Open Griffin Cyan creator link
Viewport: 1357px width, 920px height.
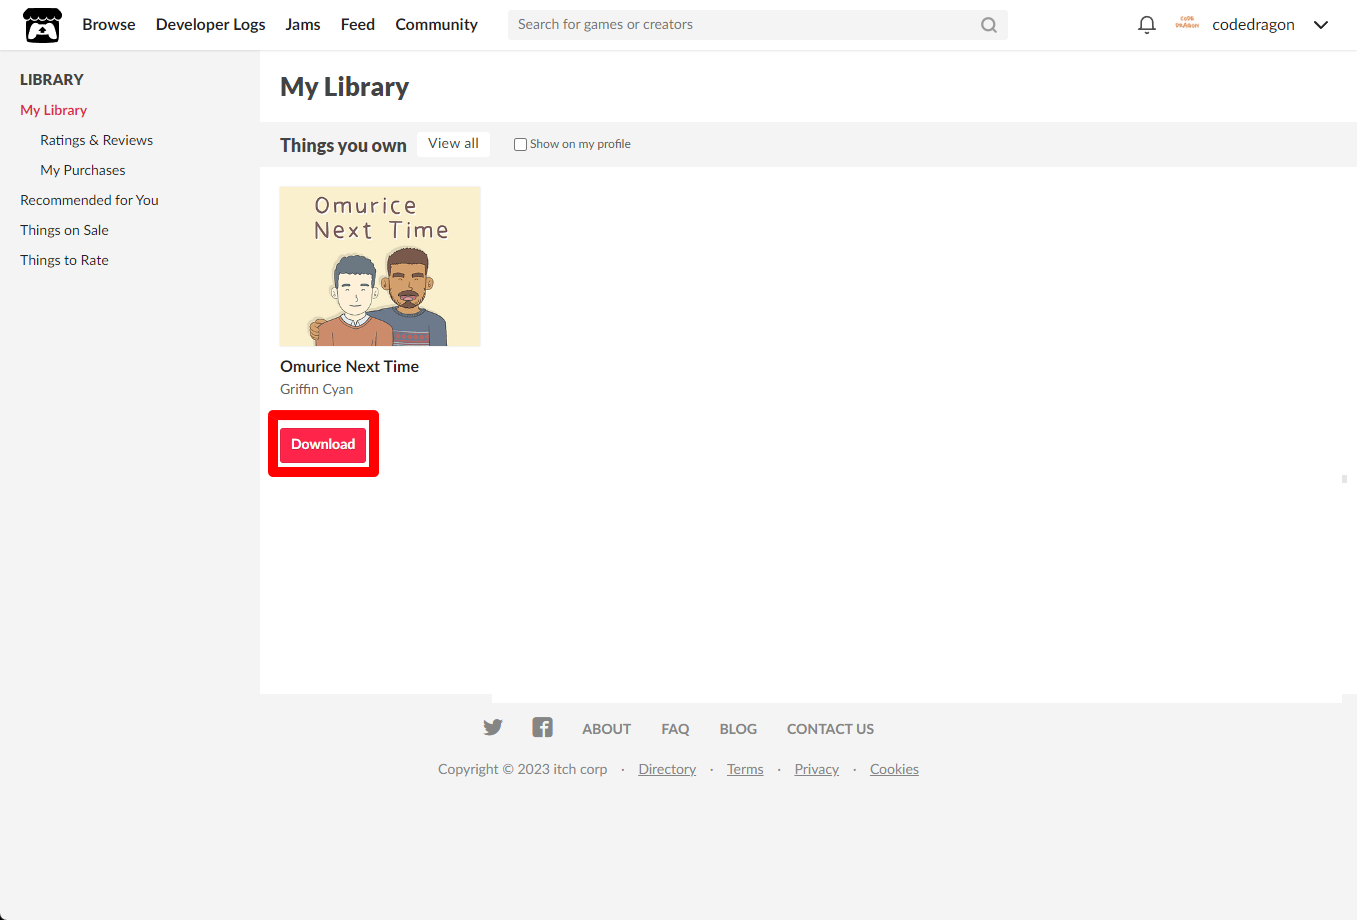(x=317, y=389)
